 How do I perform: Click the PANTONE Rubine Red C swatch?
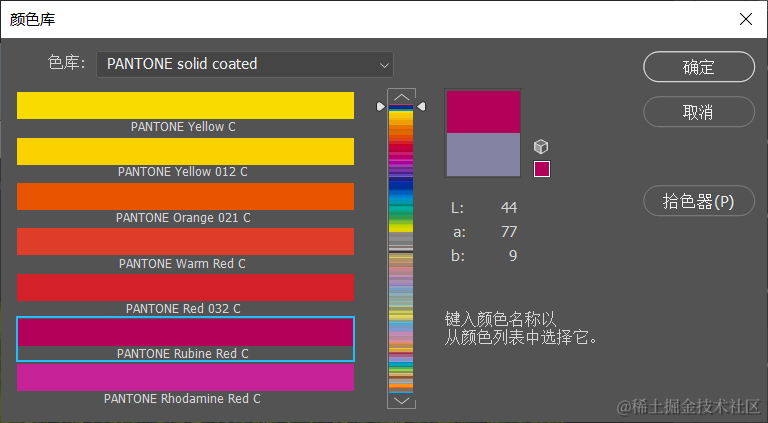pos(185,332)
